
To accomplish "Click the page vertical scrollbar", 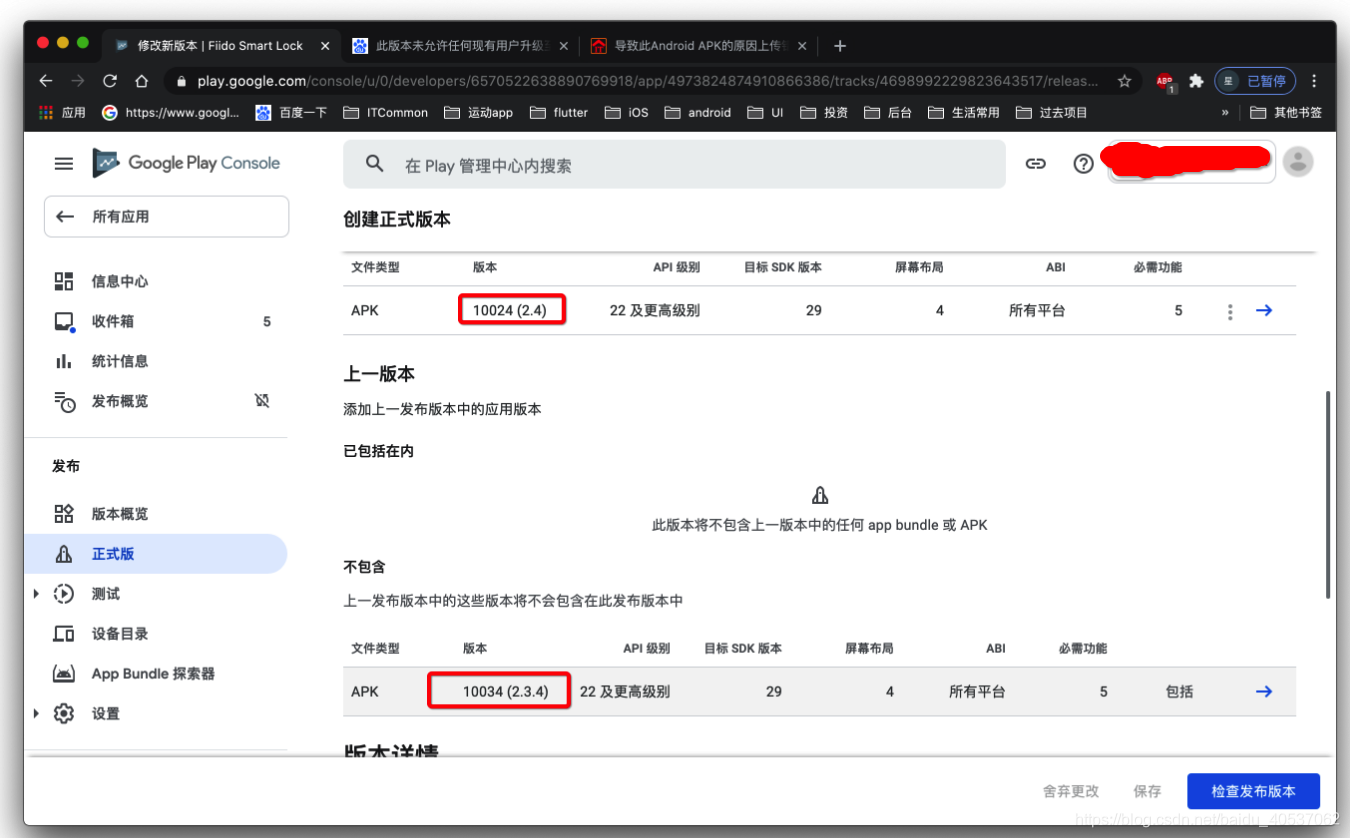I will point(1328,495).
